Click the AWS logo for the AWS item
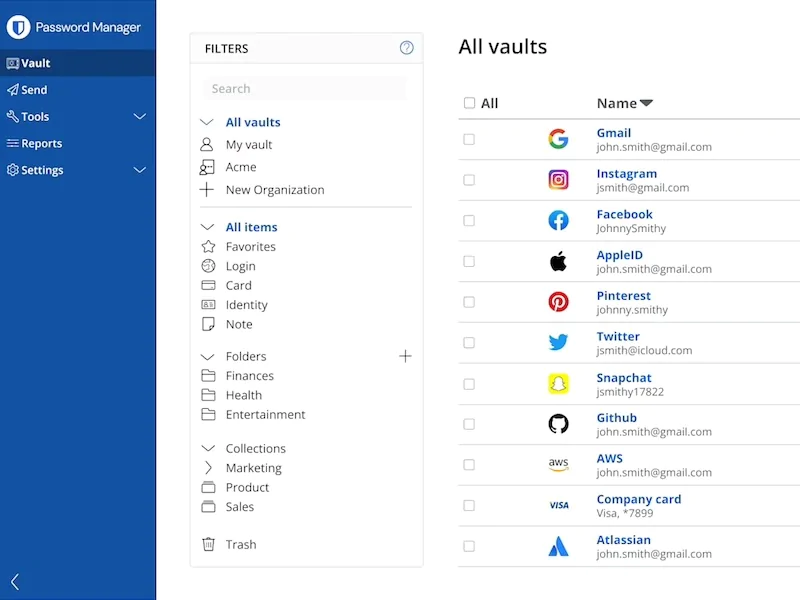The height and width of the screenshot is (600, 800). click(x=558, y=465)
